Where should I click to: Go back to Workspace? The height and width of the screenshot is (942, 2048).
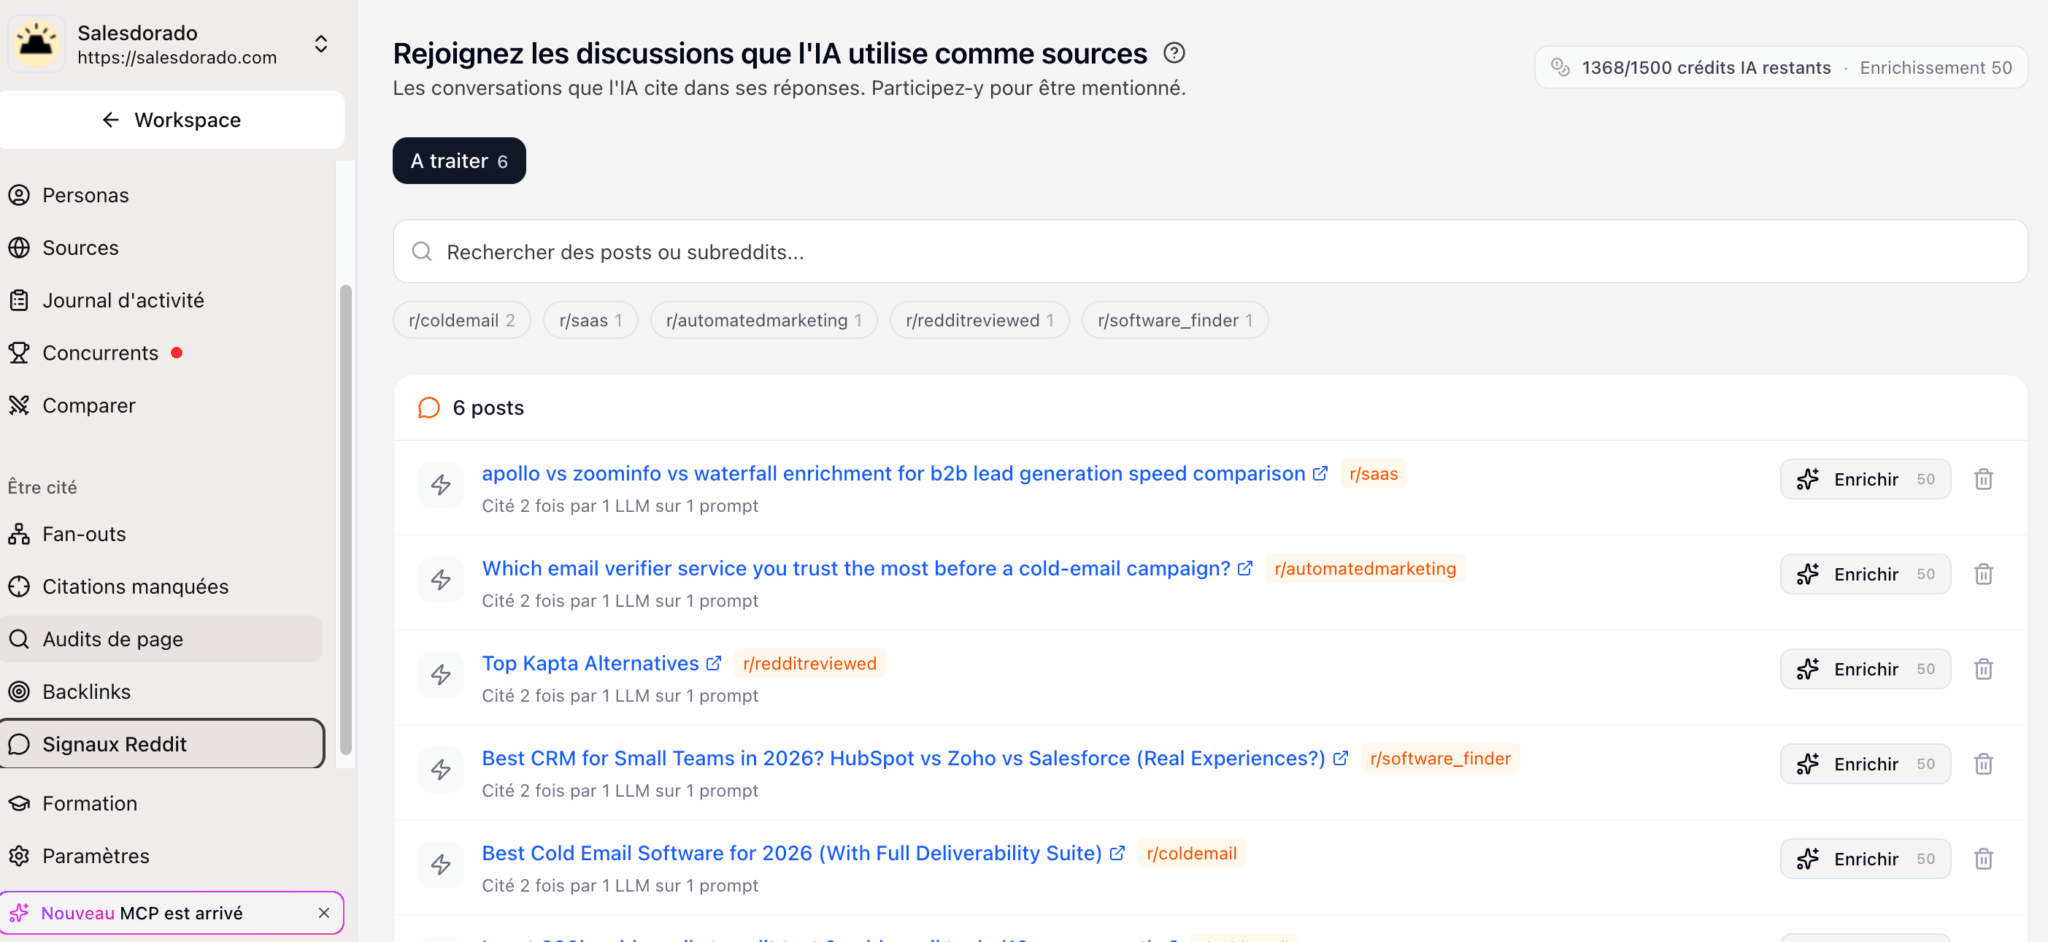(x=172, y=120)
